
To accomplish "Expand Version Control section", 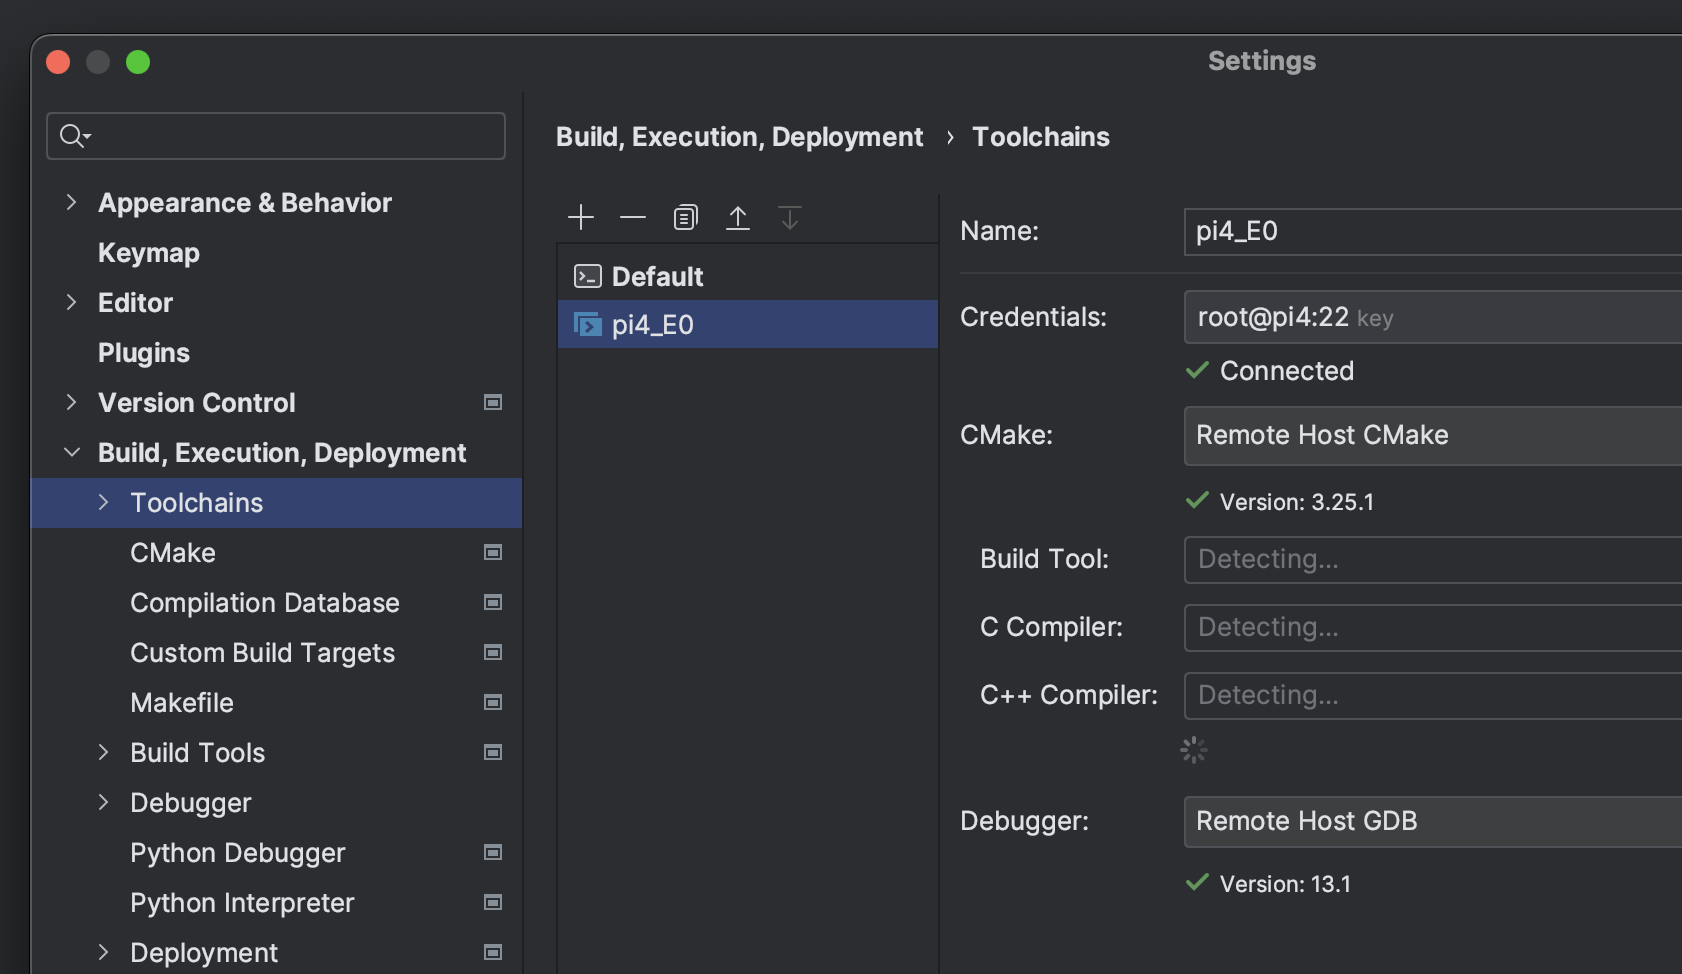I will (x=71, y=402).
